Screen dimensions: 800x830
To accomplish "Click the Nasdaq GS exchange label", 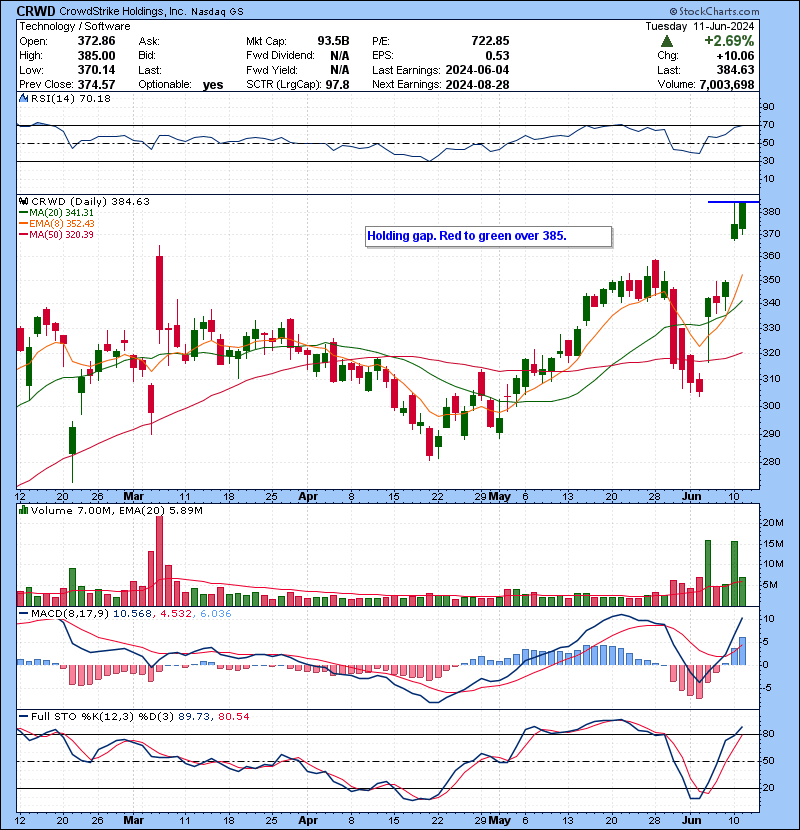I will click(x=217, y=12).
